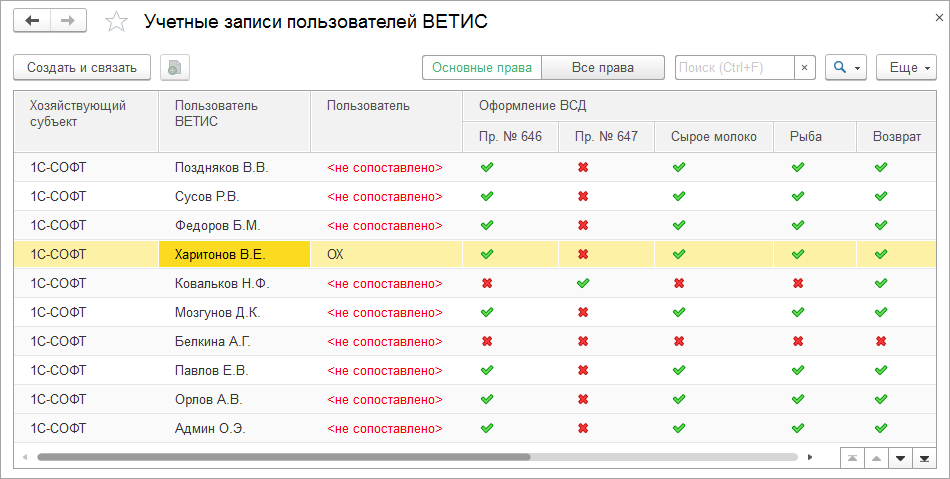Jump to the last row of list

point(923,458)
